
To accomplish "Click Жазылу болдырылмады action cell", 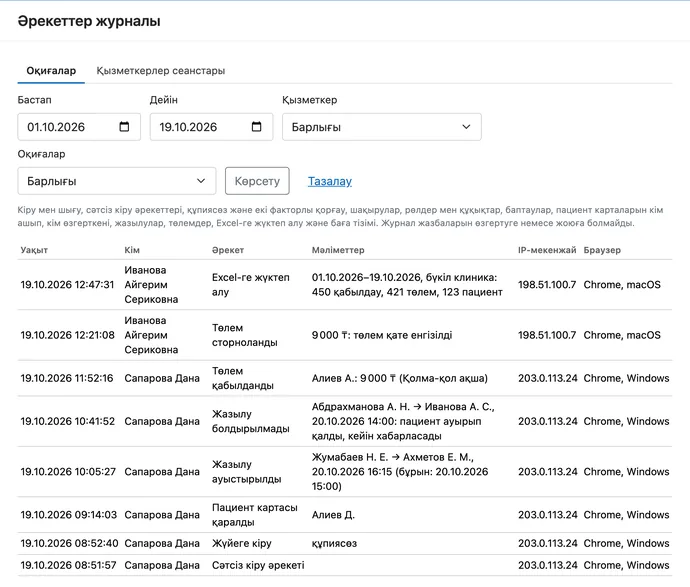I will (251, 422).
